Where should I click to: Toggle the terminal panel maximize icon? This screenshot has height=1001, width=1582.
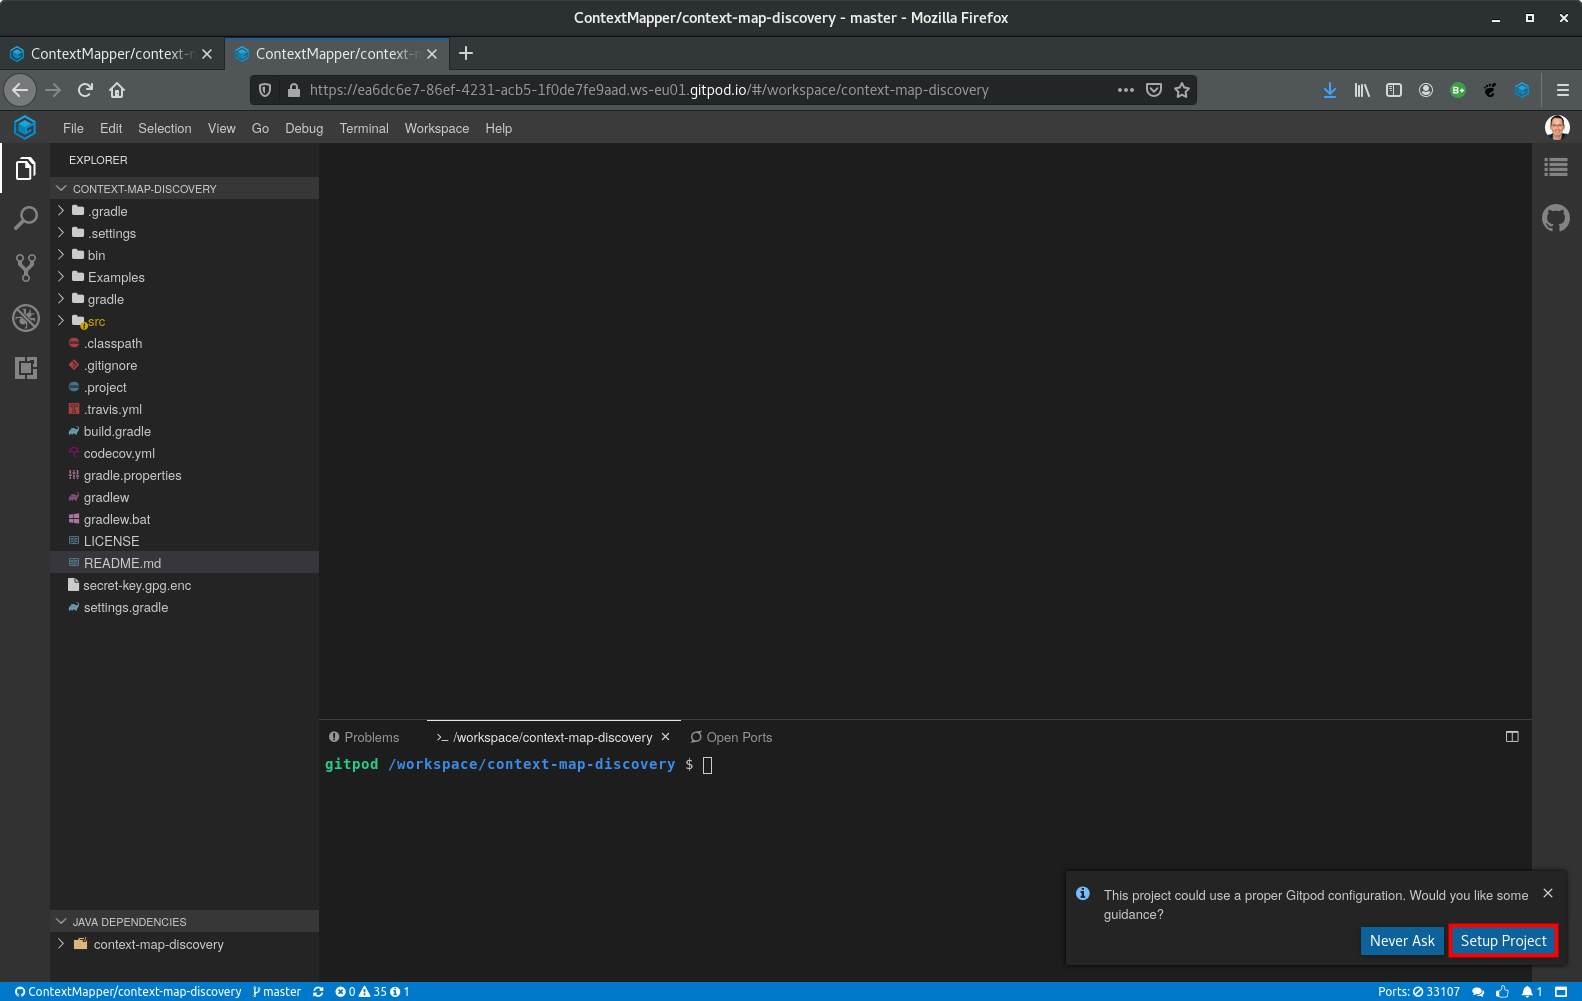point(1512,737)
